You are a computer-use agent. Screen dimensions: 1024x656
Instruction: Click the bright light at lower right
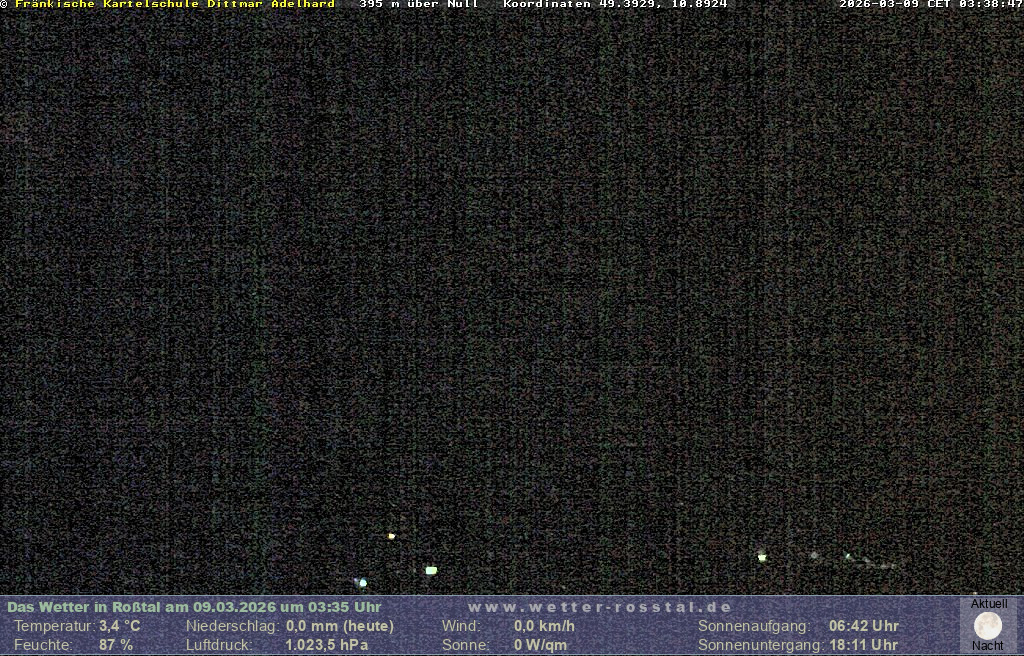(x=762, y=557)
